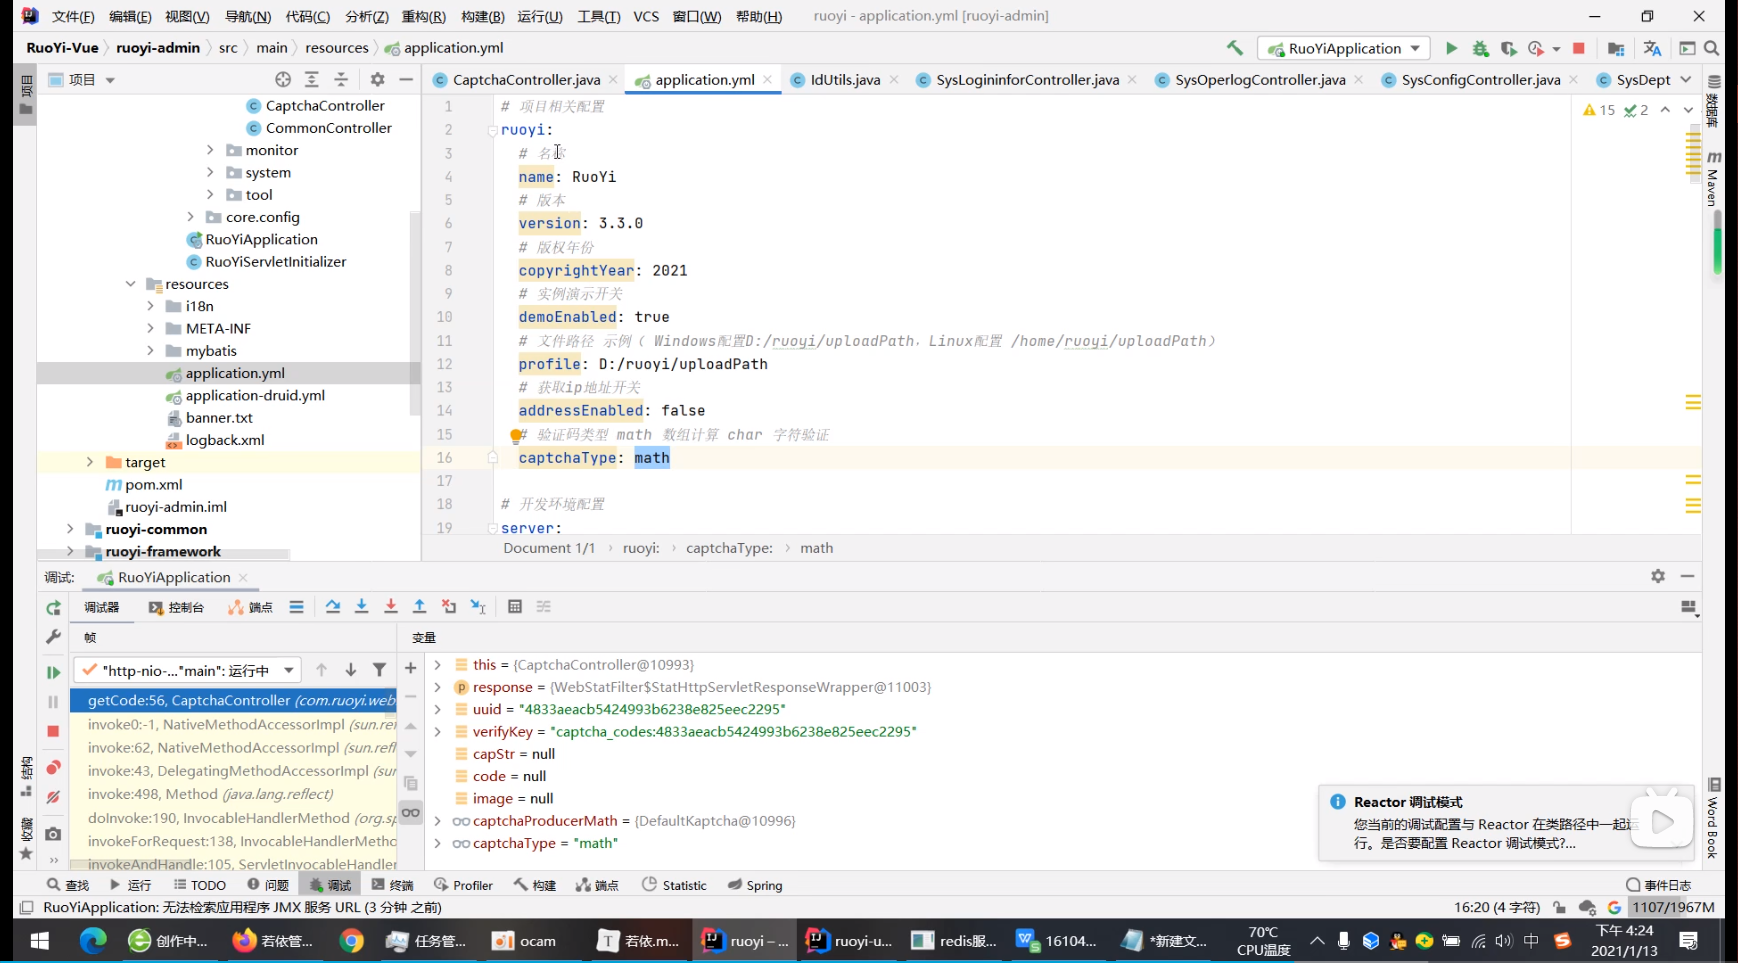Open Evaluate Expression calculator icon

515,607
